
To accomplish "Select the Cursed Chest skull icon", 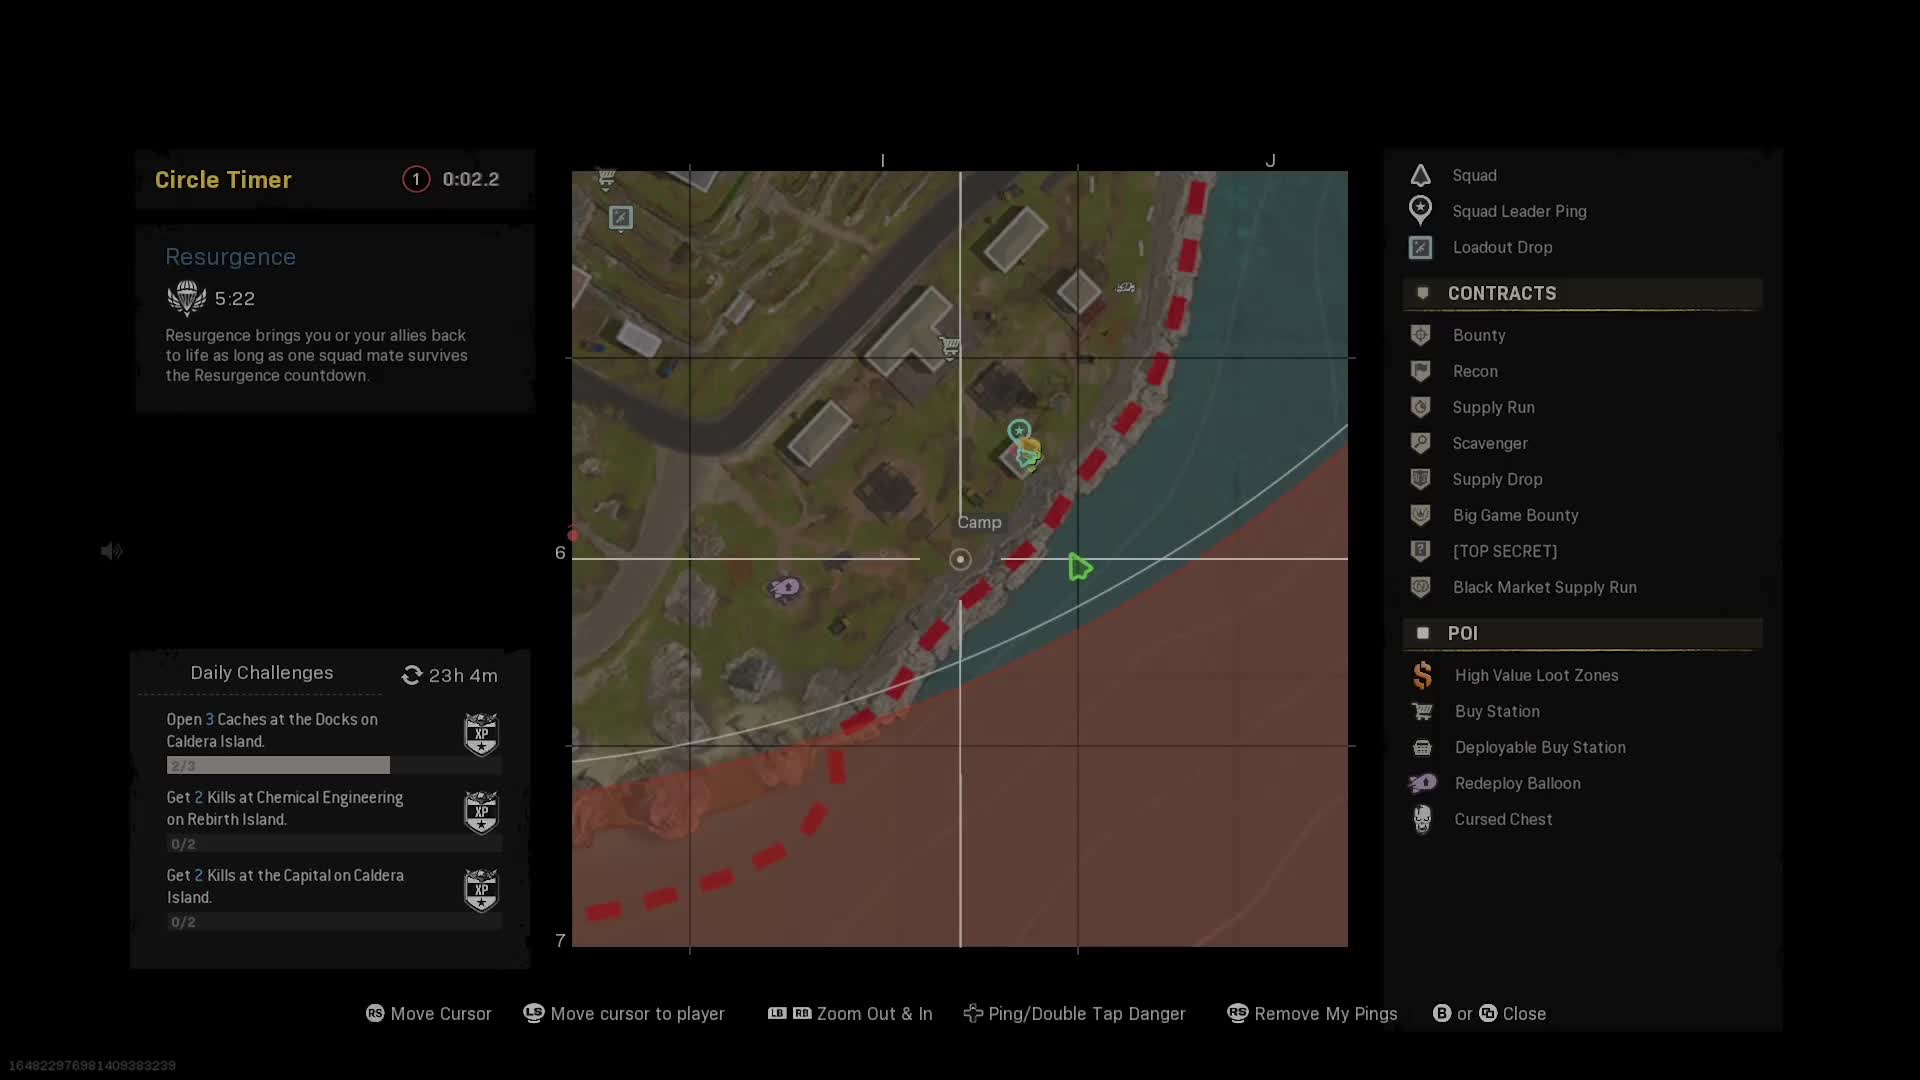I will [x=1421, y=819].
